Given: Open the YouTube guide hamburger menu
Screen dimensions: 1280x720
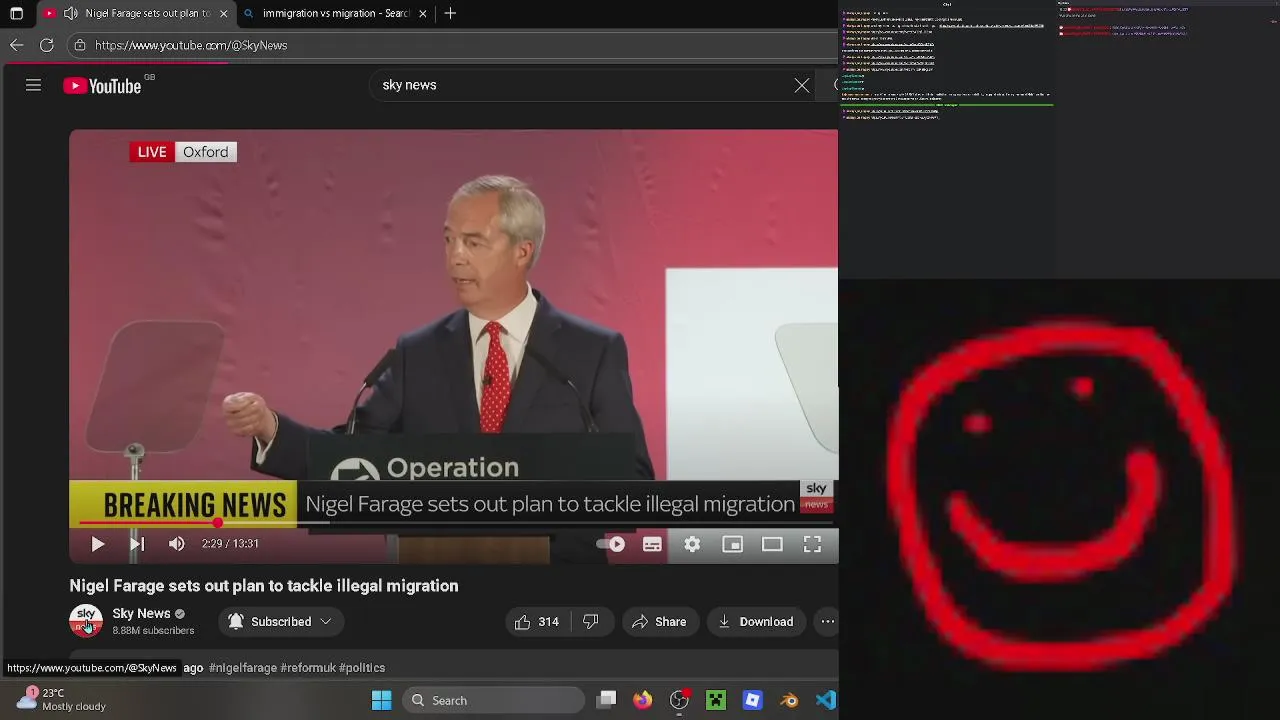Looking at the screenshot, I should pyautogui.click(x=33, y=85).
